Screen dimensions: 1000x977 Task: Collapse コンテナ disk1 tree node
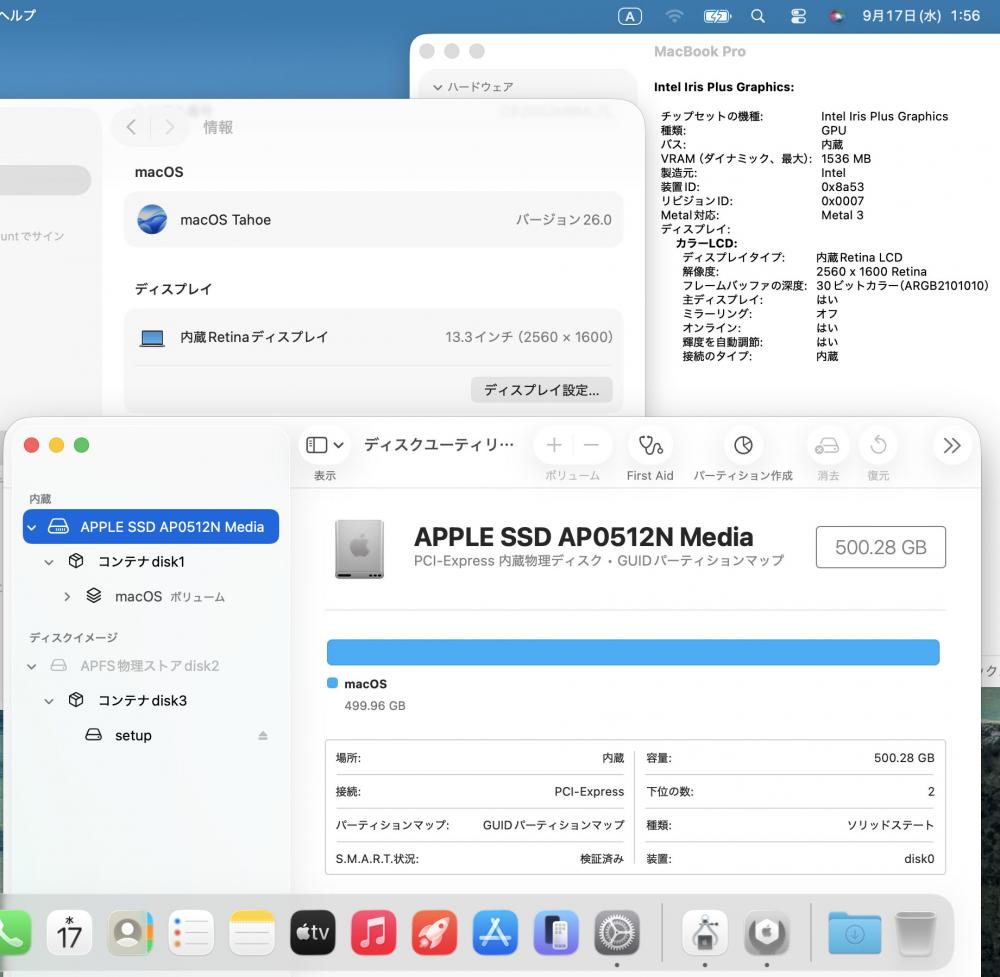coord(49,562)
